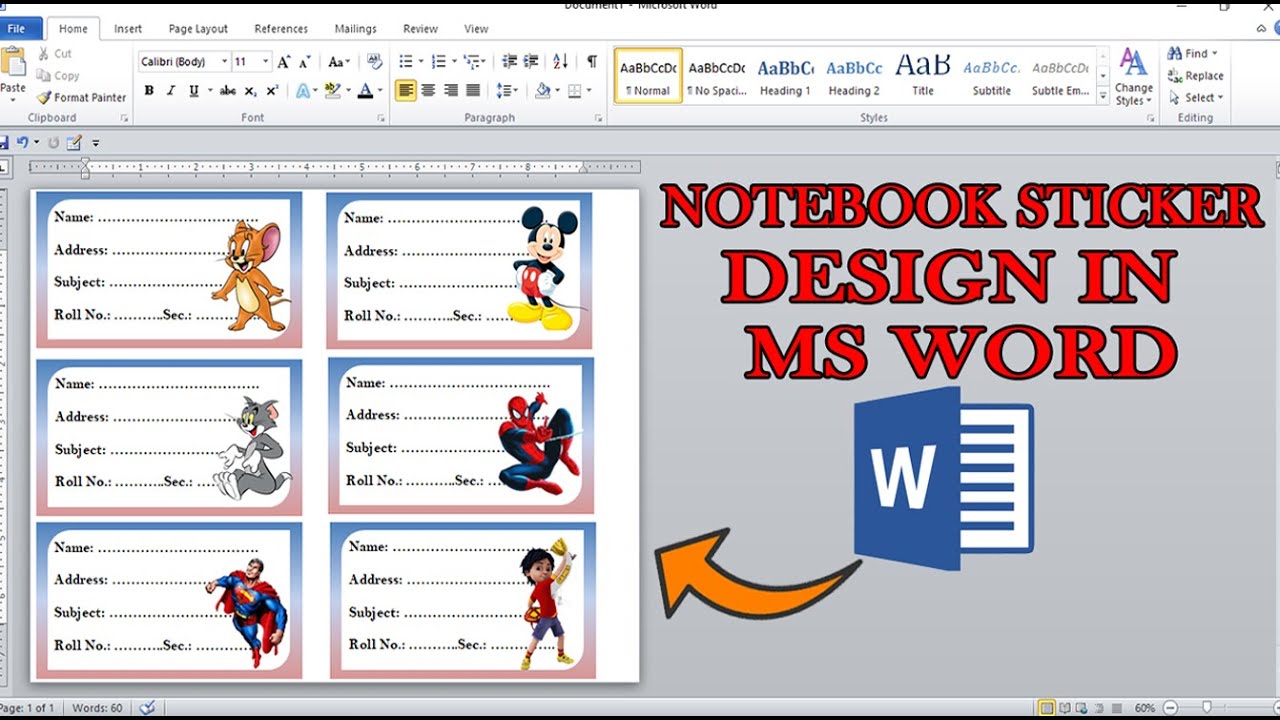The height and width of the screenshot is (720, 1280).
Task: Toggle Subscript formatting
Action: point(251,91)
